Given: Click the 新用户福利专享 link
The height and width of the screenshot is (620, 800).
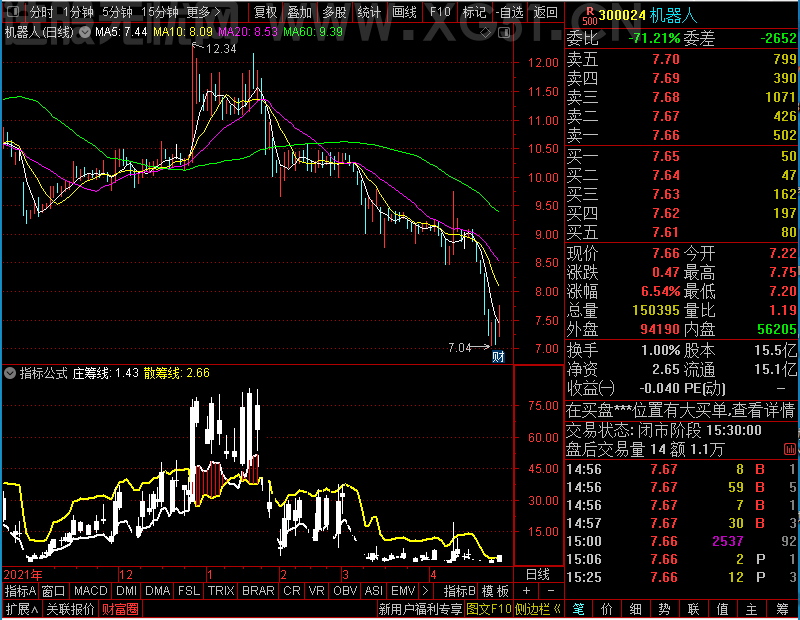Looking at the screenshot, I should click(420, 609).
